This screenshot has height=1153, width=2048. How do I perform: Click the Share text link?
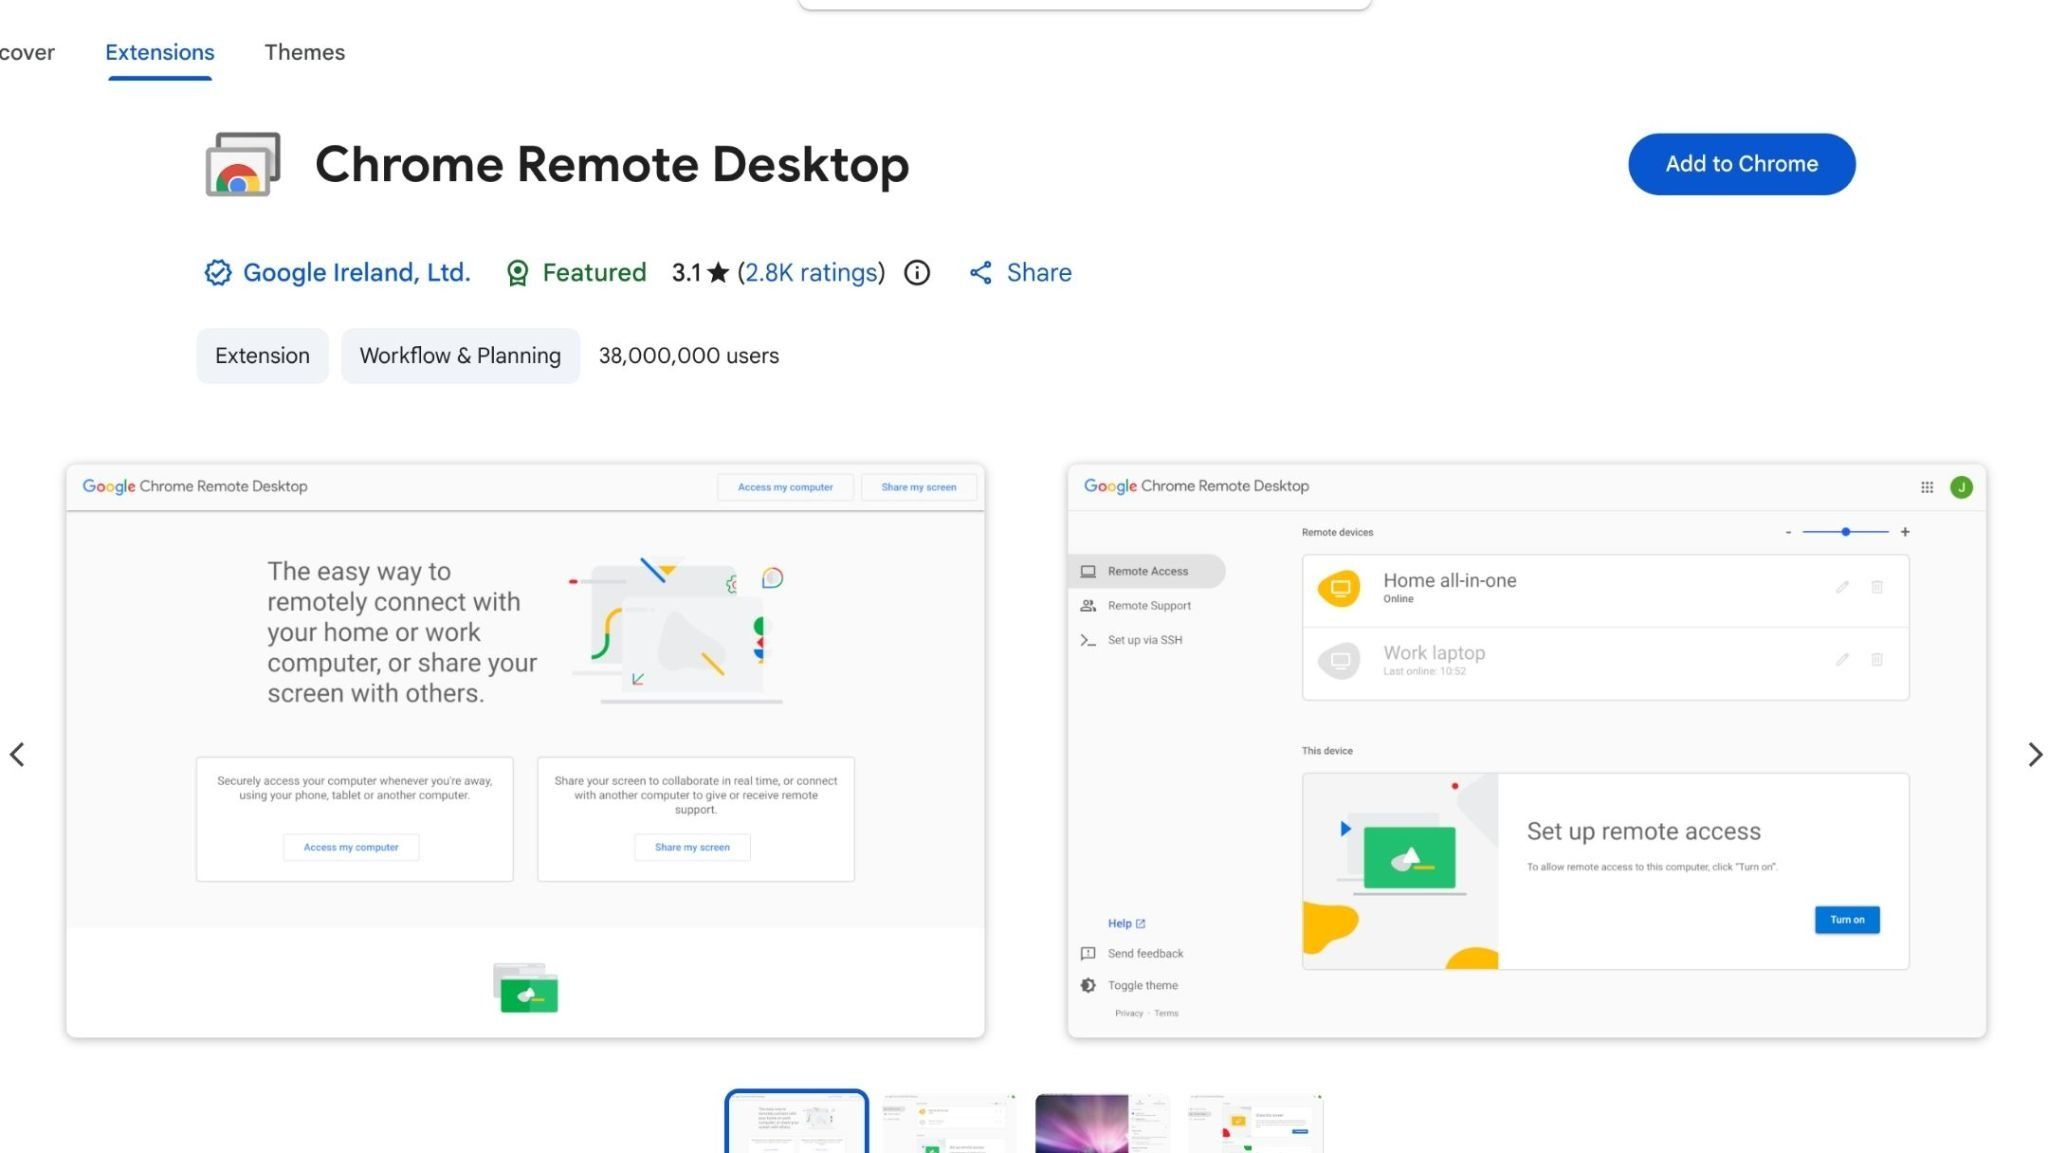point(1039,273)
